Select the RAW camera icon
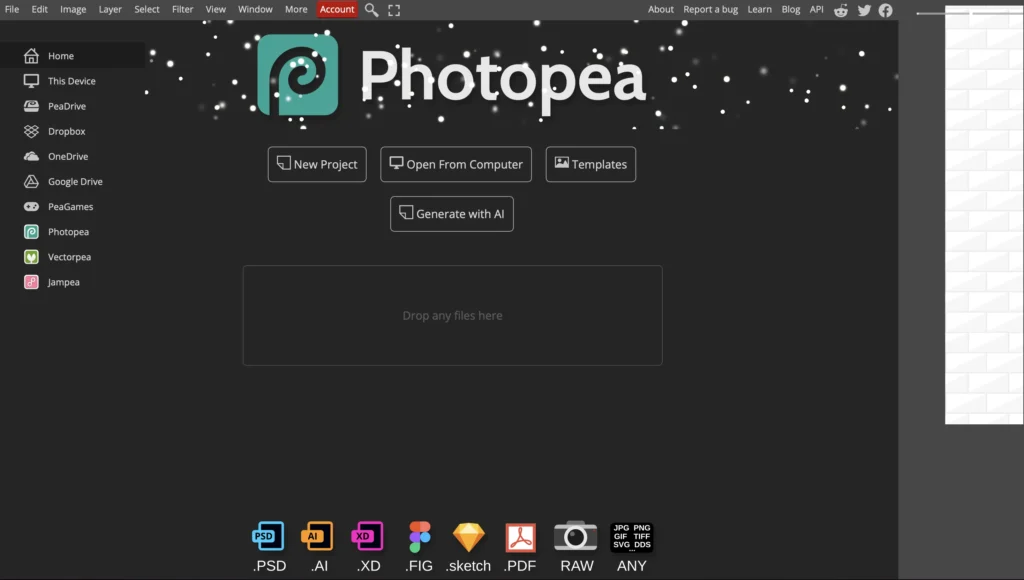1024x580 pixels. click(x=576, y=536)
